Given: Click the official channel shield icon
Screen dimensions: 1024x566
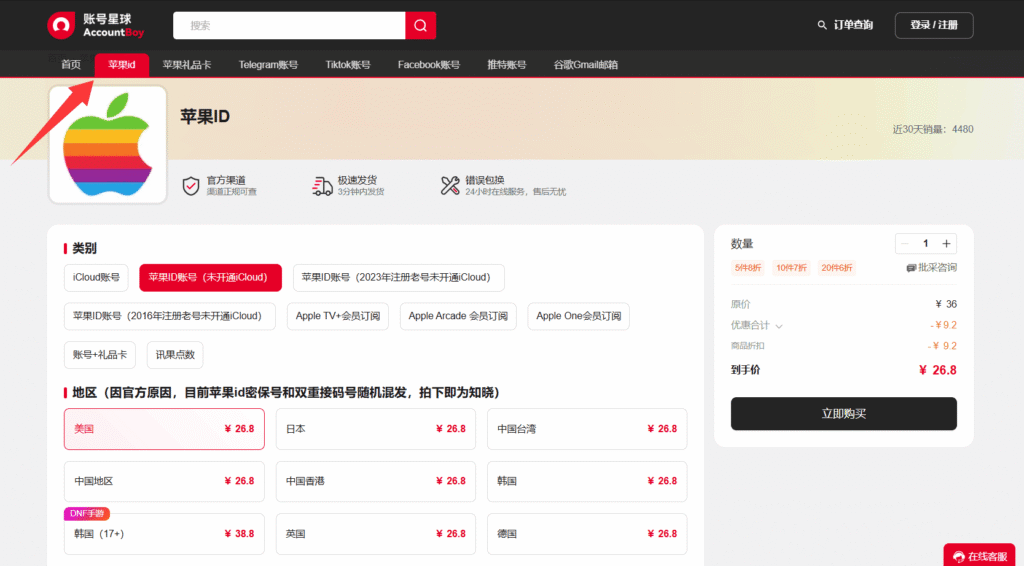Looking at the screenshot, I should pos(191,186).
